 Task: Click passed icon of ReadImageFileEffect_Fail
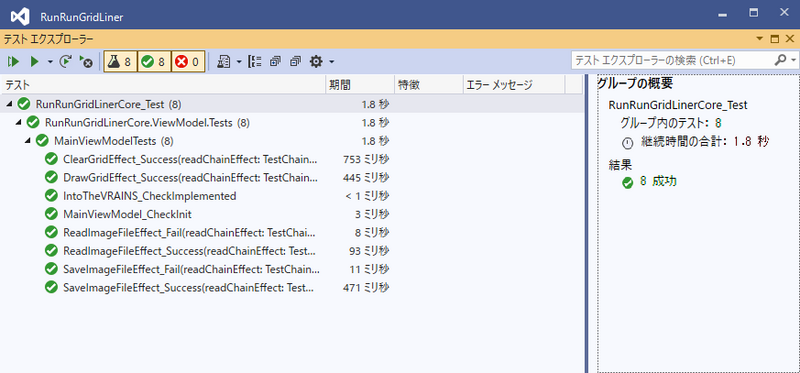coord(51,232)
